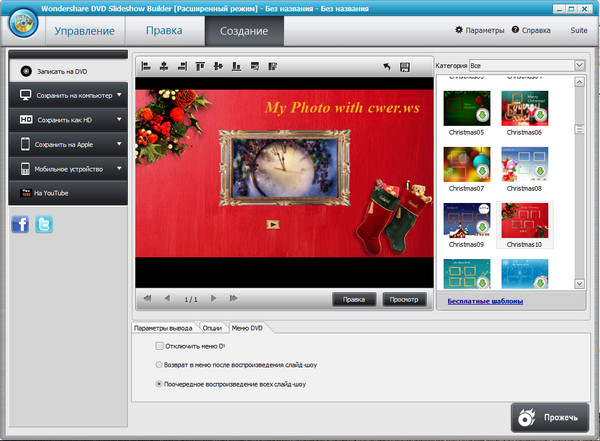The width and height of the screenshot is (600, 441).
Task: Click the framed clock photo in preview
Action: [x=285, y=168]
